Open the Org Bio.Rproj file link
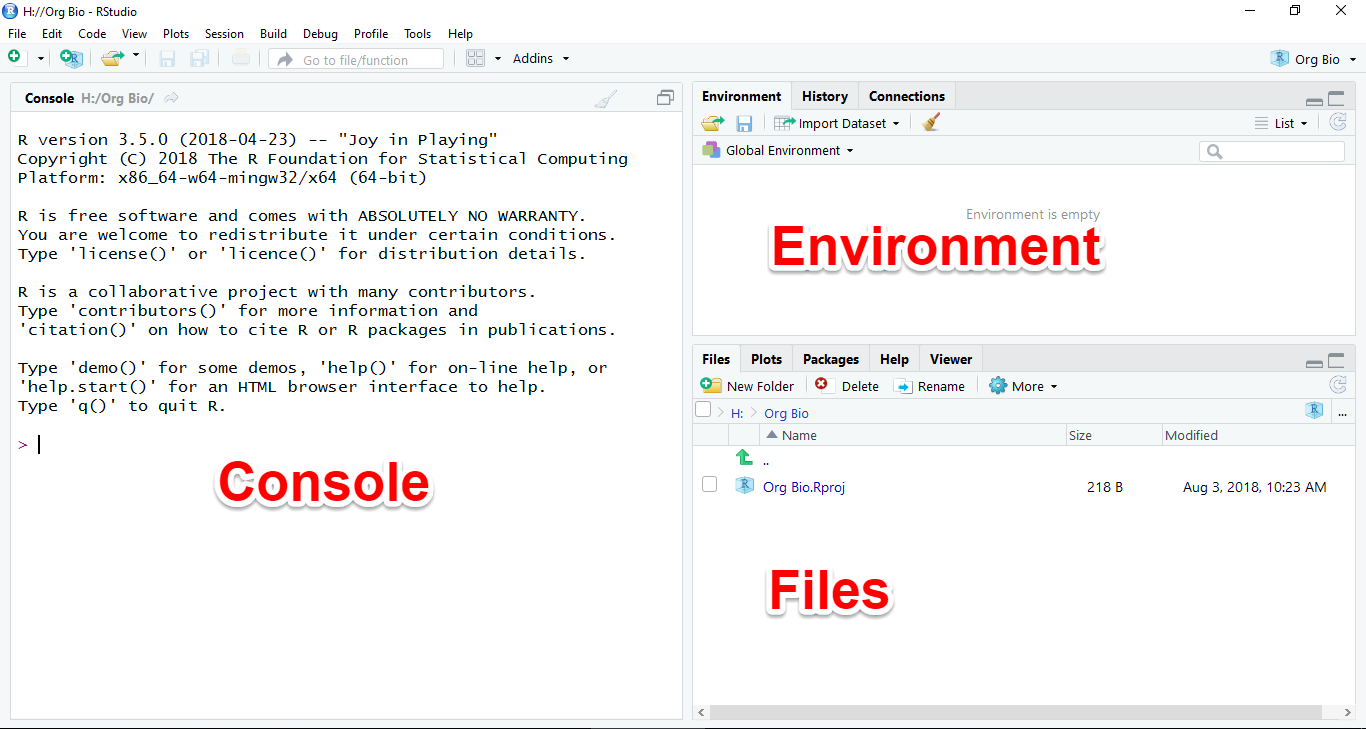 coord(803,487)
